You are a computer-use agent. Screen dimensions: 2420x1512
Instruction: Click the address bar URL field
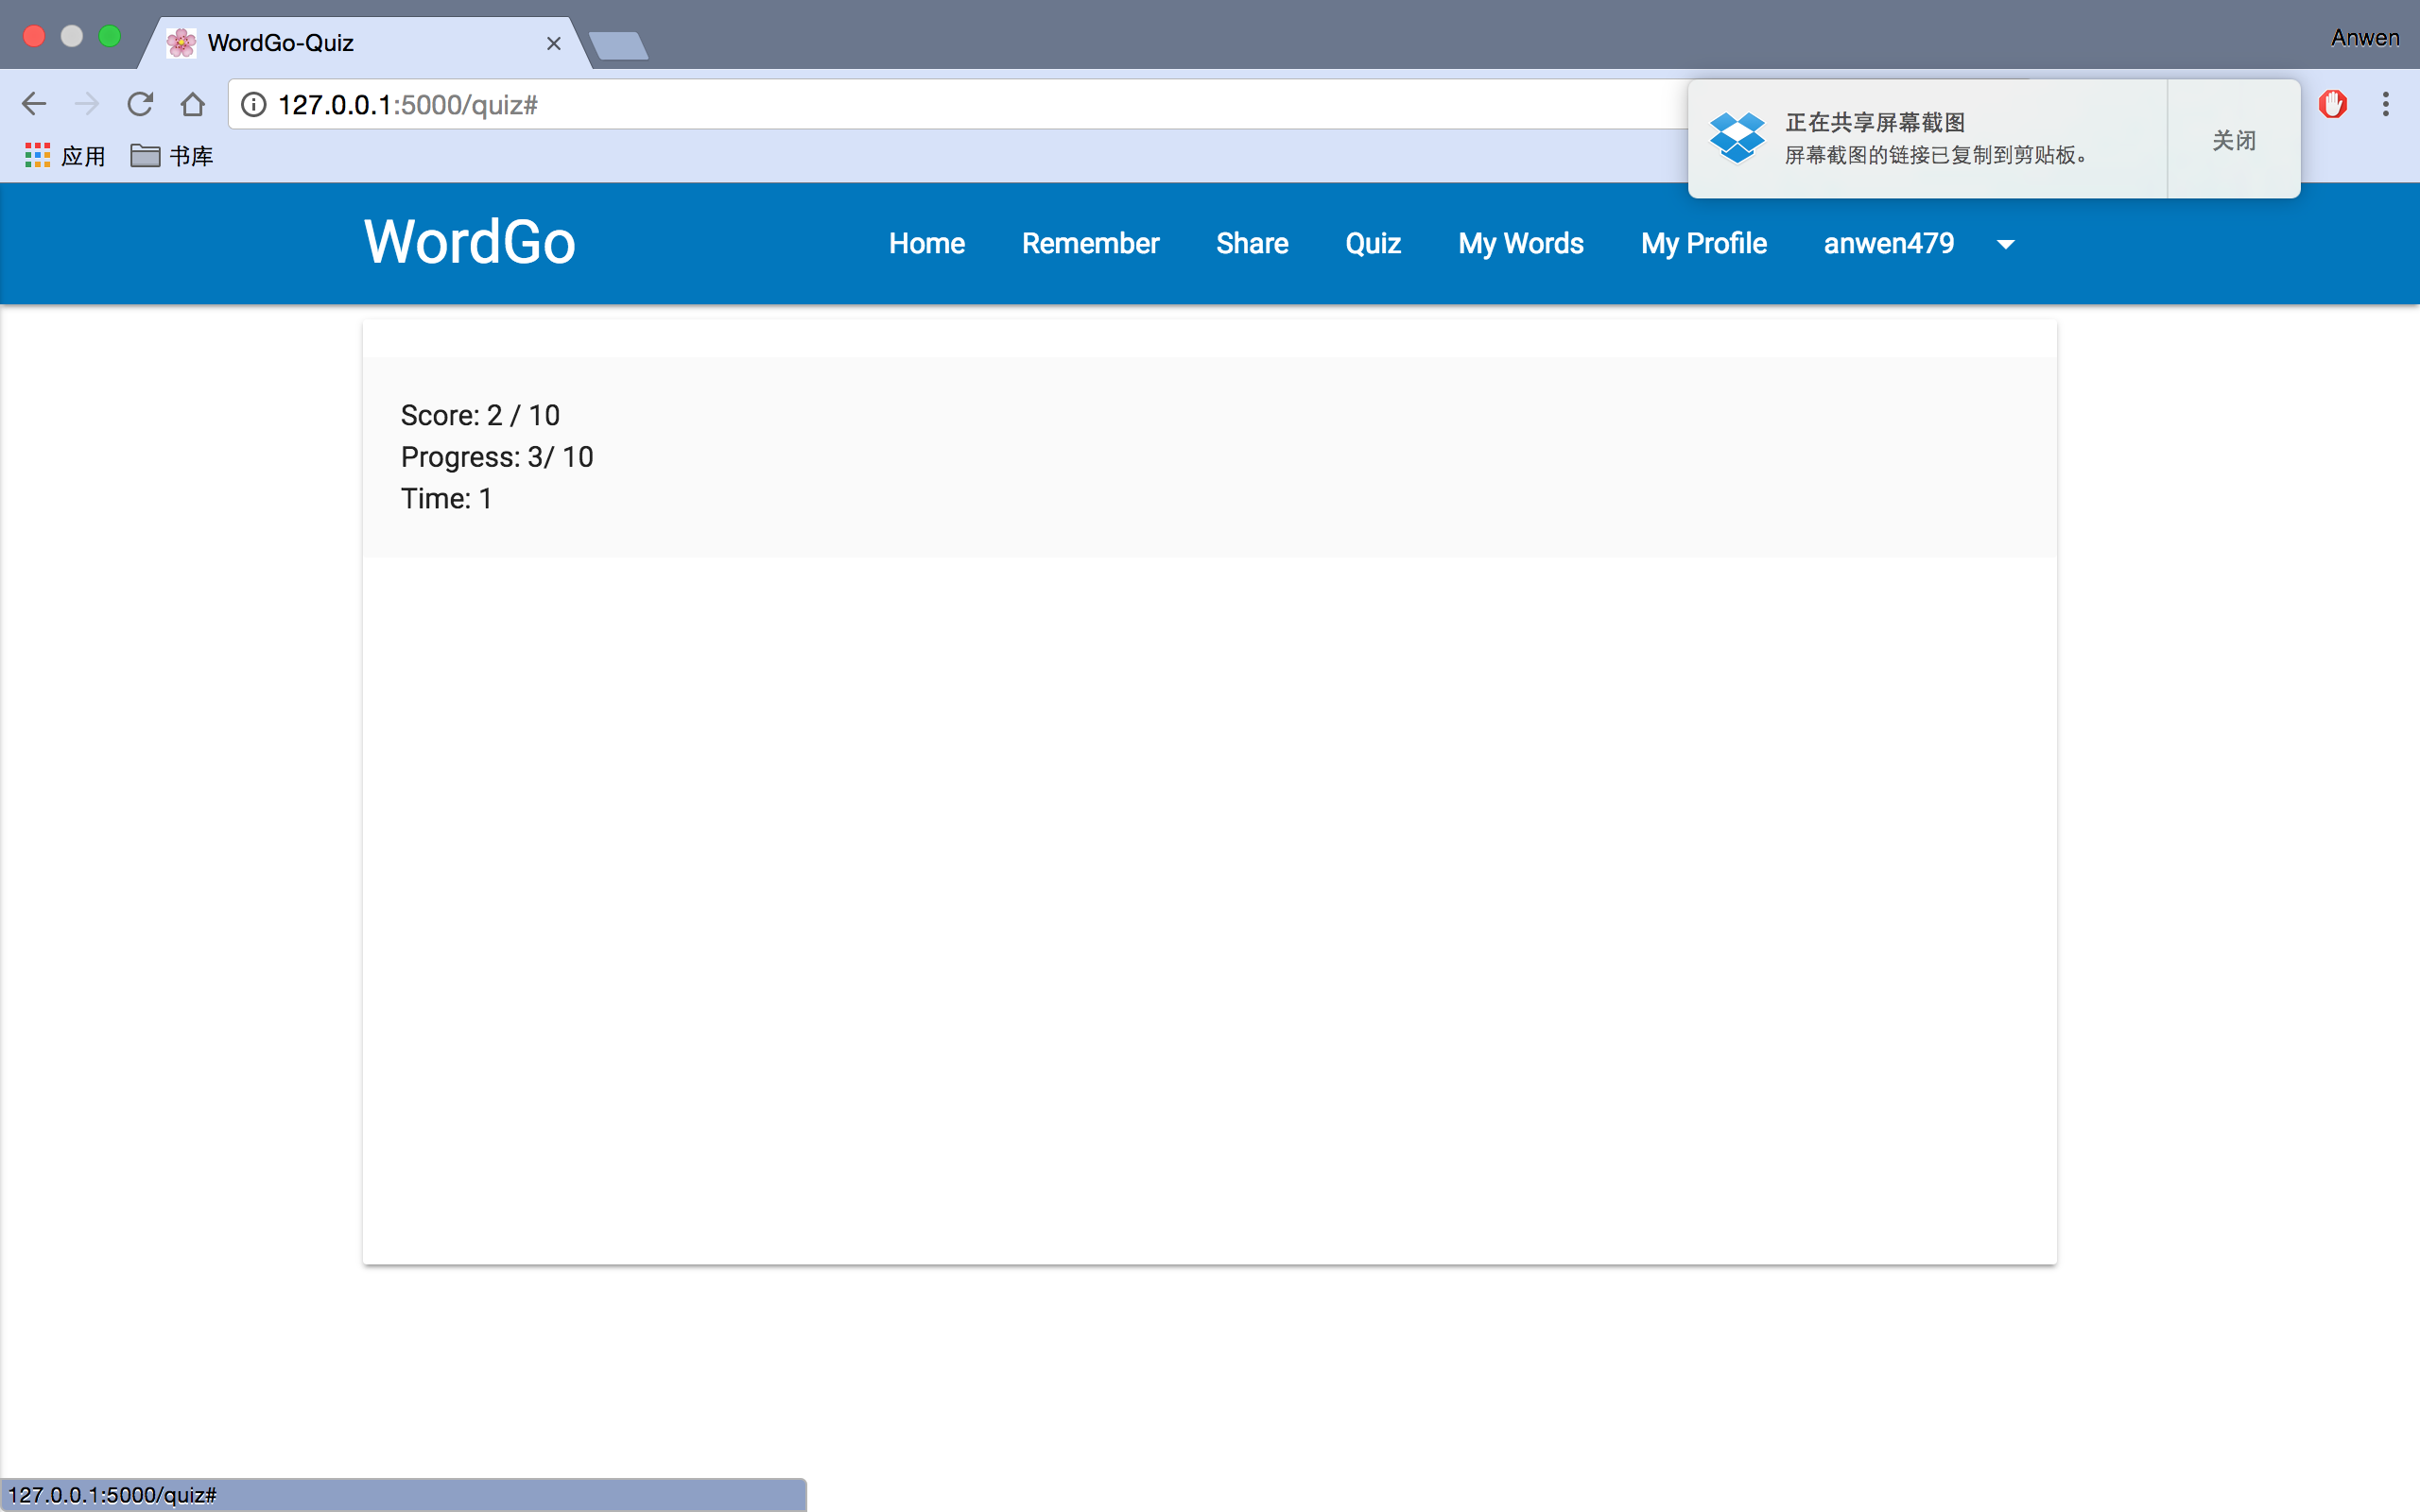tap(900, 105)
